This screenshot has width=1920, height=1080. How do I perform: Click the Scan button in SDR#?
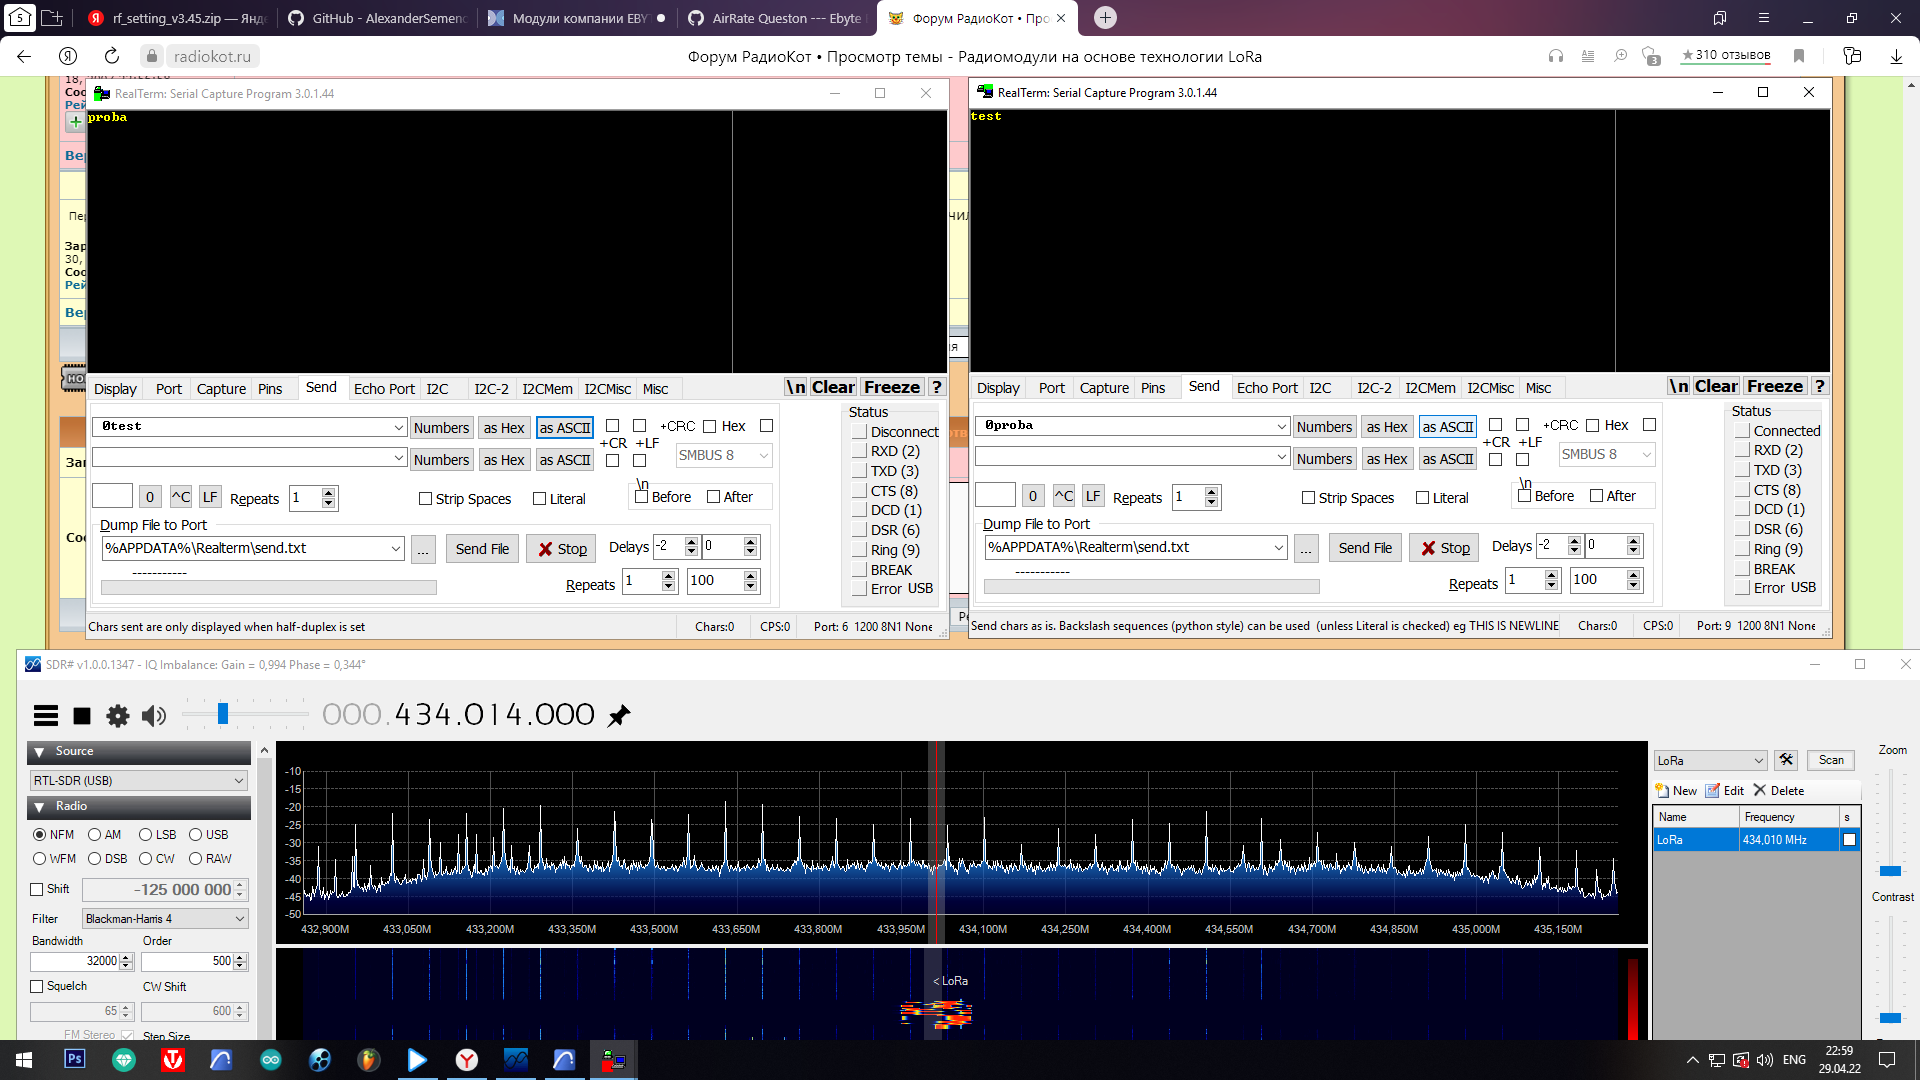1831,760
